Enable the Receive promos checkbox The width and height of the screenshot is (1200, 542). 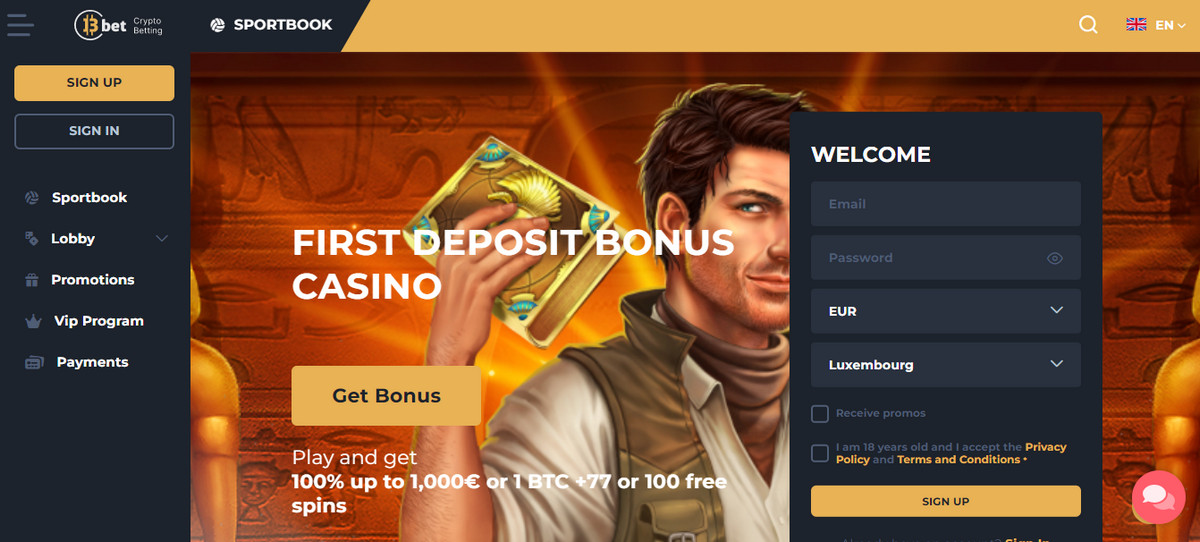pyautogui.click(x=820, y=413)
